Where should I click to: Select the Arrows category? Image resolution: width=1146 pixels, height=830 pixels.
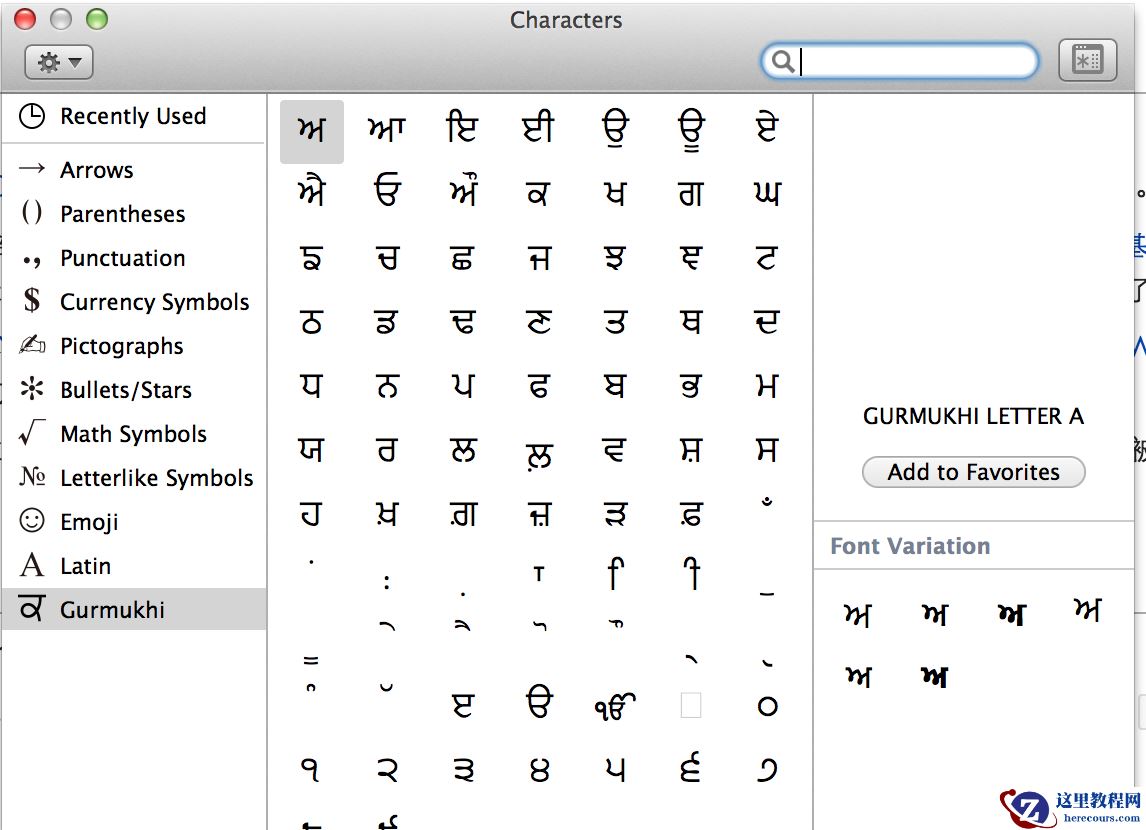[x=96, y=170]
